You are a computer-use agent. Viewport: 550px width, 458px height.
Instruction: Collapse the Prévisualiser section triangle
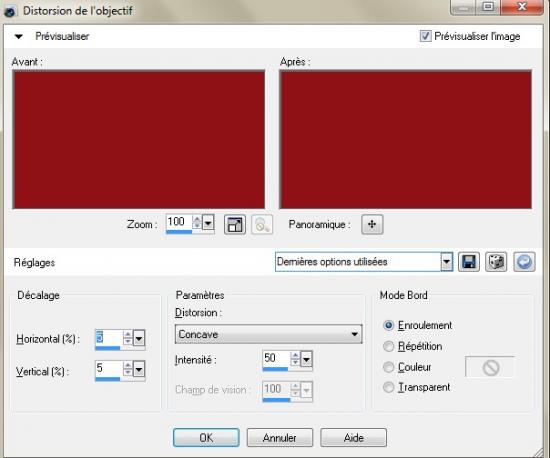pyautogui.click(x=19, y=36)
